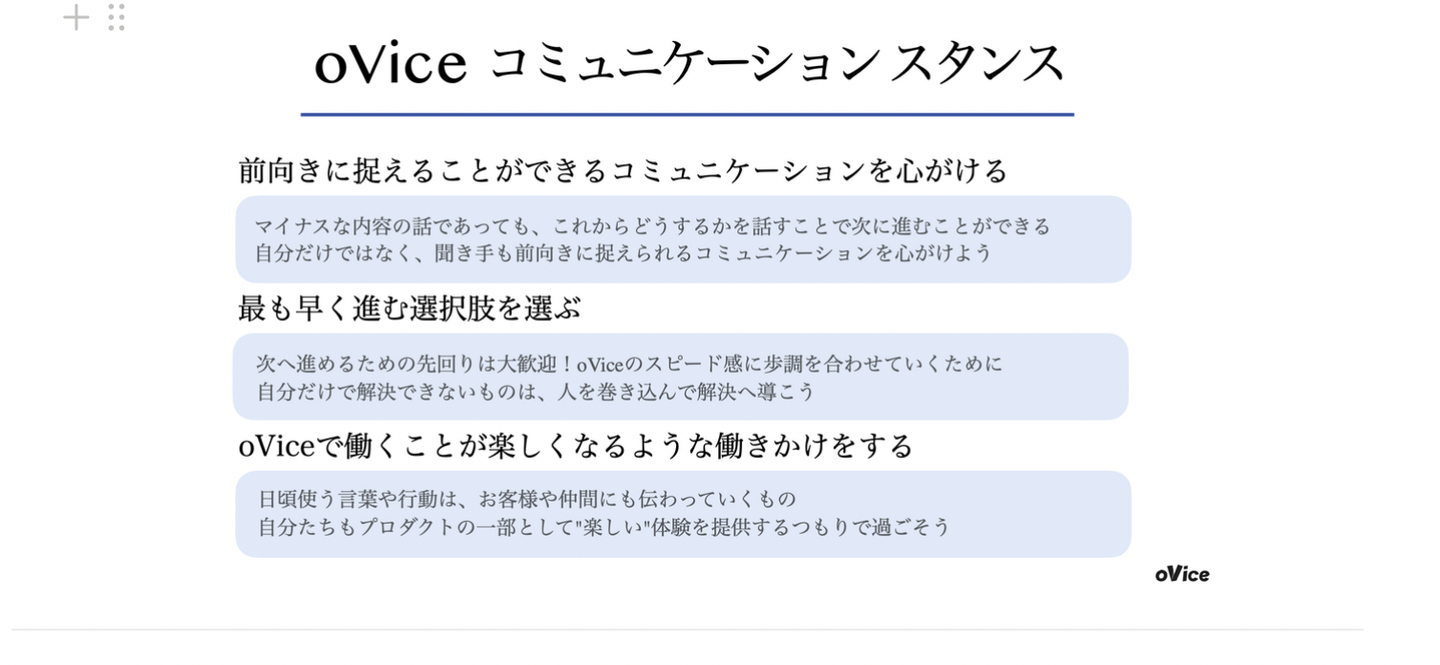Click the gray divider line below the image
Image resolution: width=1440 pixels, height=665 pixels.
(687, 630)
